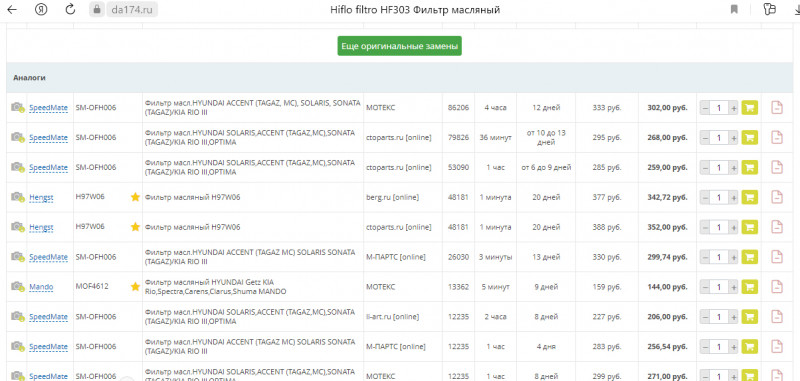
Task: Open Hengst brand link in berg.ru row
Action: click(x=41, y=197)
